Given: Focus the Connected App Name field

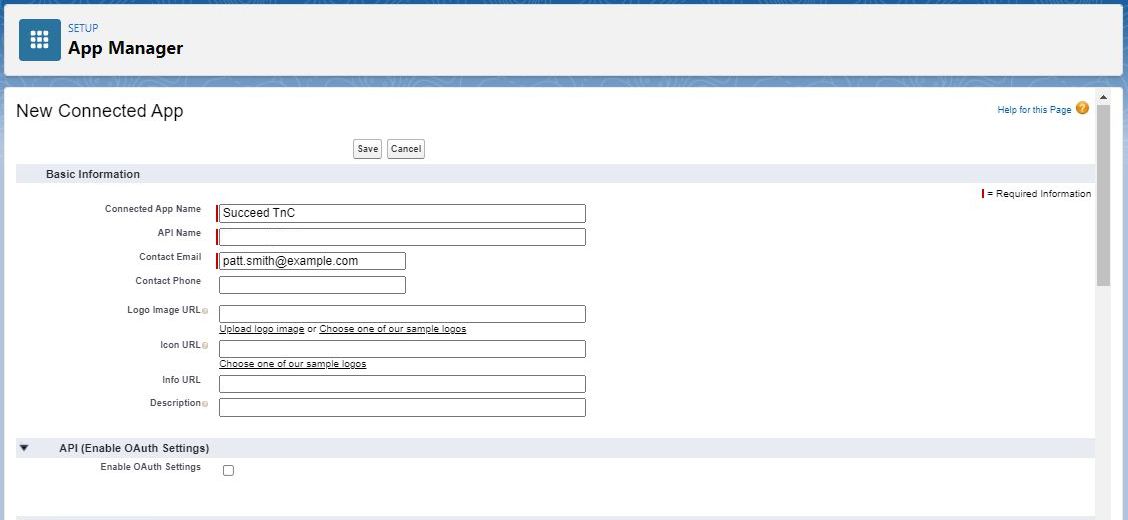Looking at the screenshot, I should (x=402, y=214).
